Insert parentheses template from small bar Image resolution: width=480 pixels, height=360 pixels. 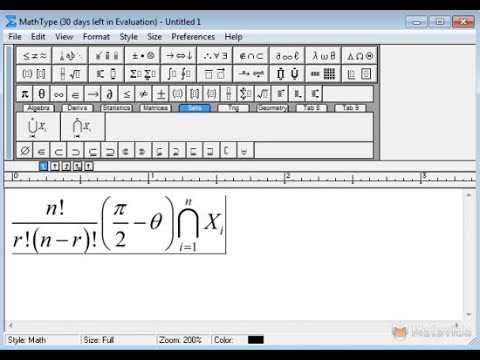point(178,94)
